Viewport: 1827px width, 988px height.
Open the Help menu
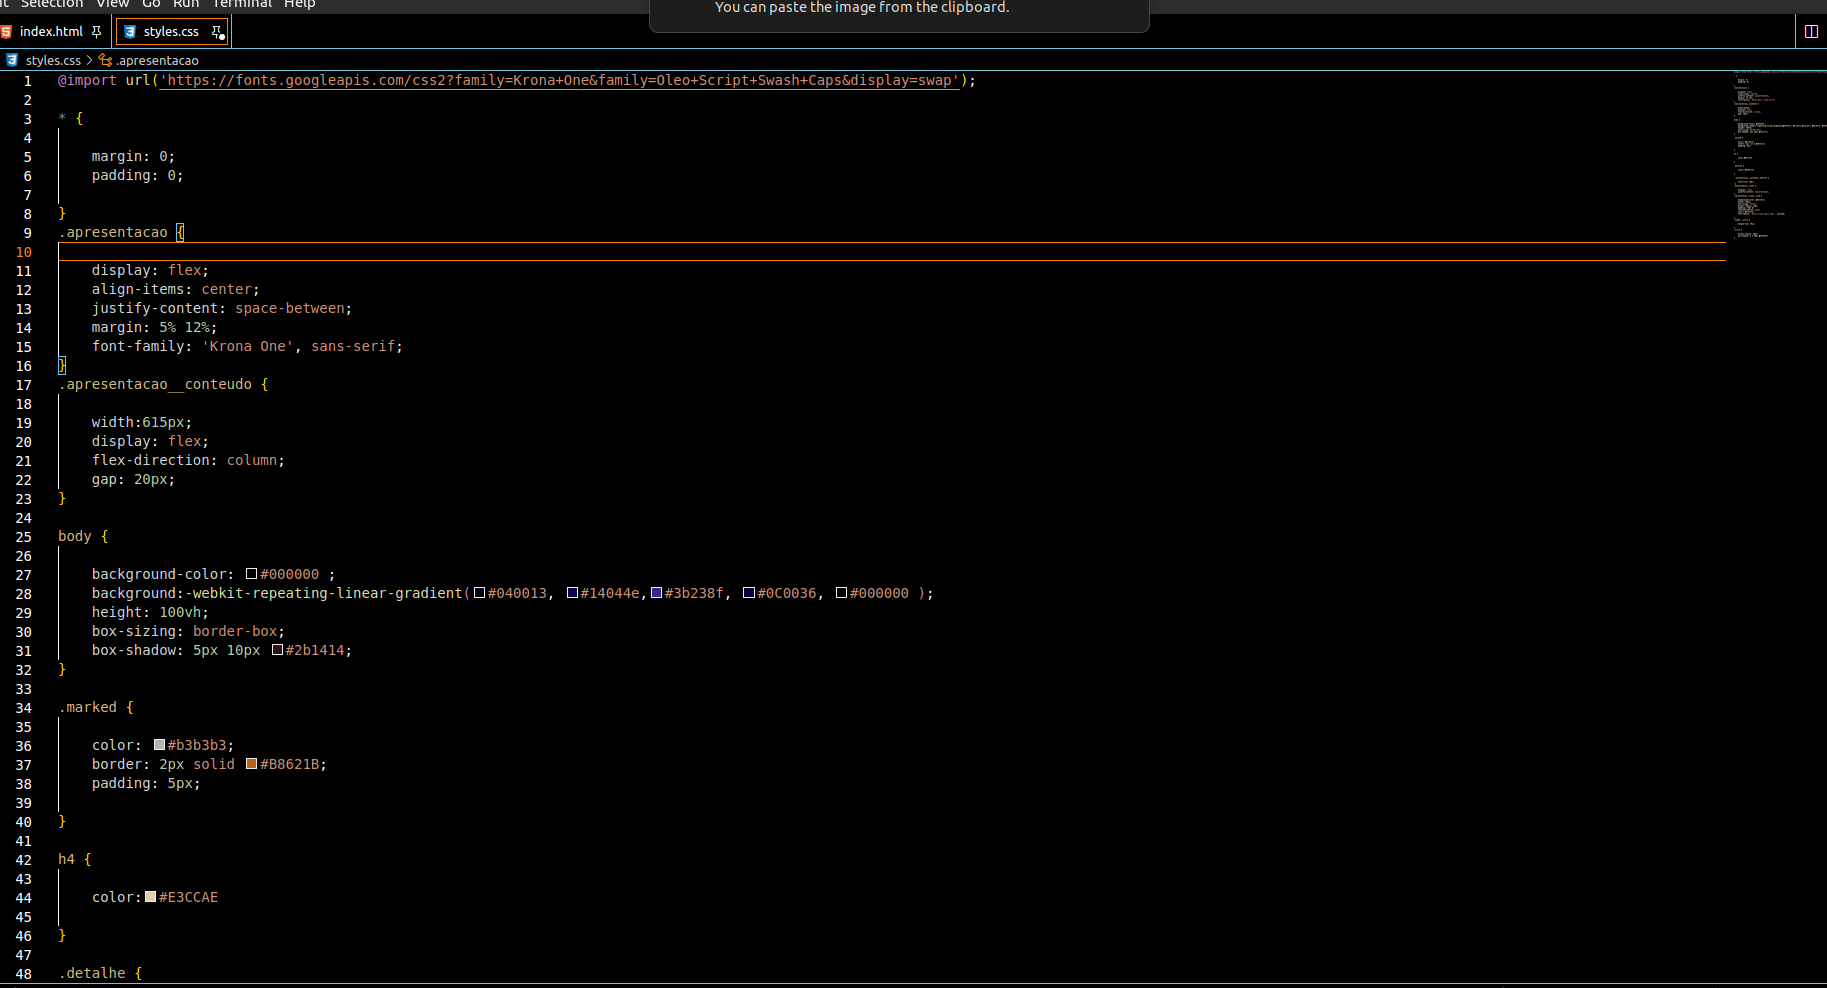300,4
